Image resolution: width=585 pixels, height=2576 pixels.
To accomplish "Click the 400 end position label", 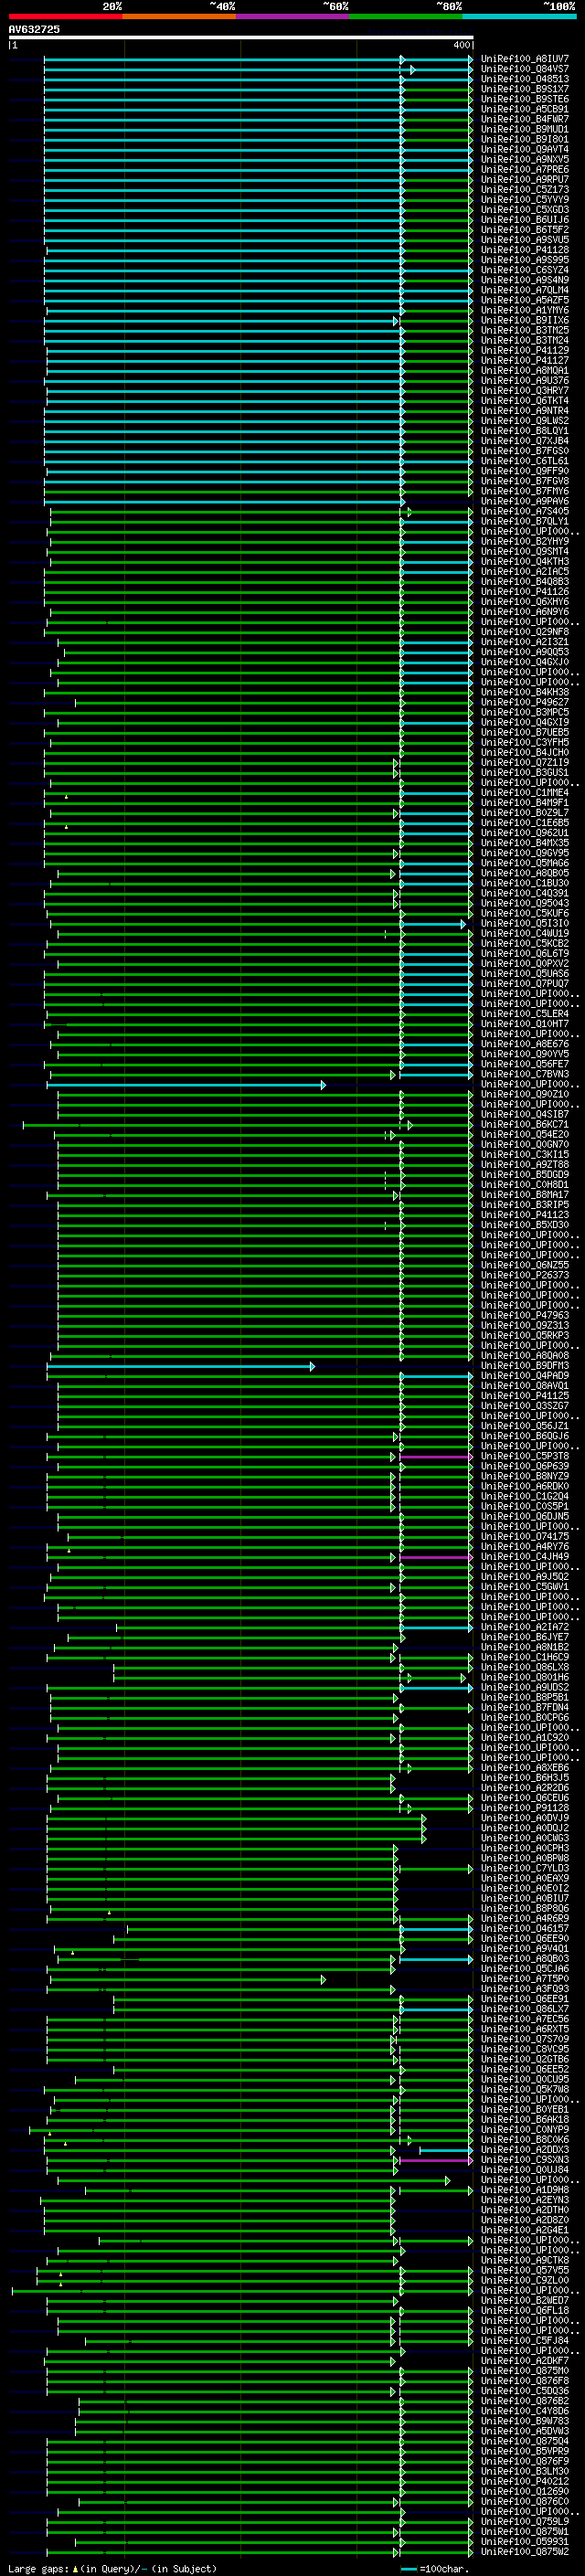I will (461, 45).
